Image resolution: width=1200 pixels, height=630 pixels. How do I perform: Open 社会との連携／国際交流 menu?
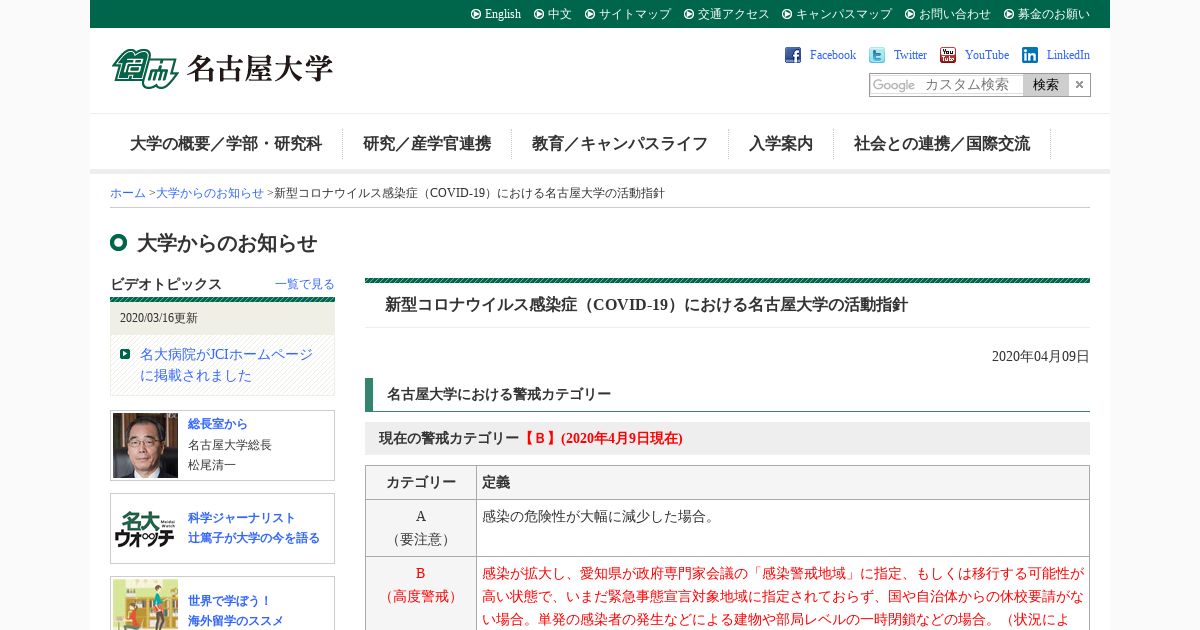tap(942, 143)
